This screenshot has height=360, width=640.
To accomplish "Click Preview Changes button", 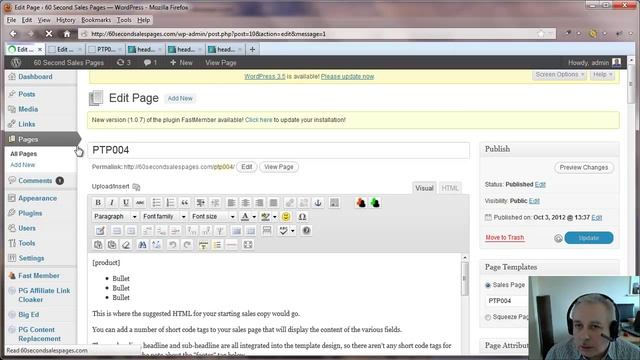I will point(584,168).
